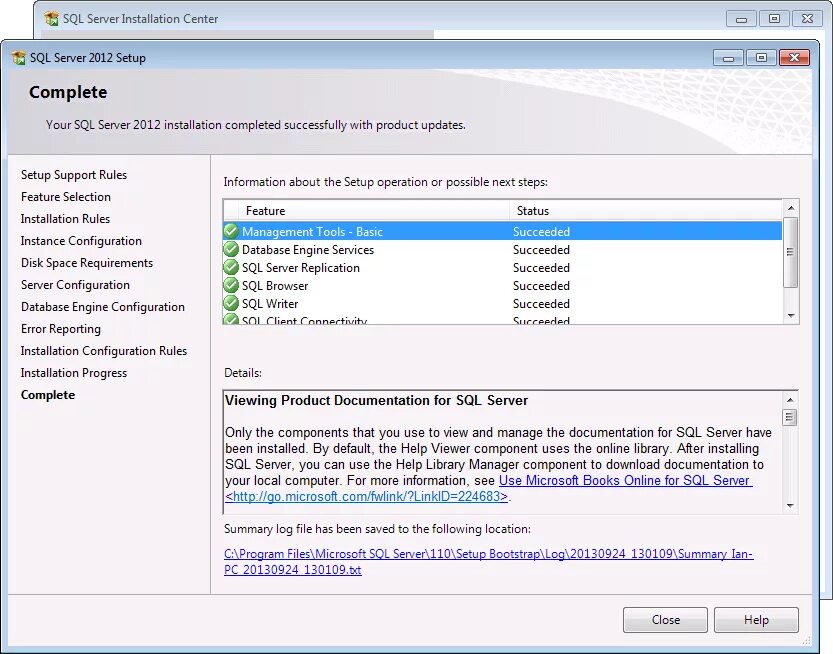
Task: Click Database Engine Configuration step
Action: click(103, 307)
